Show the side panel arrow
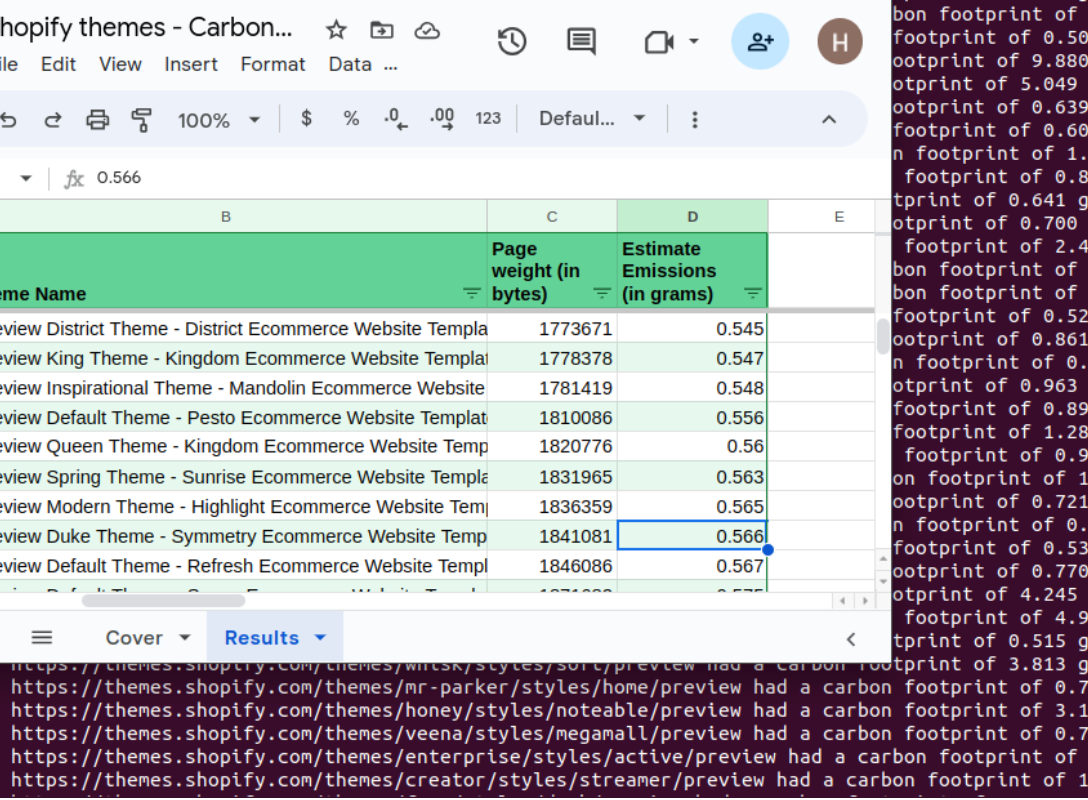 tap(851, 639)
